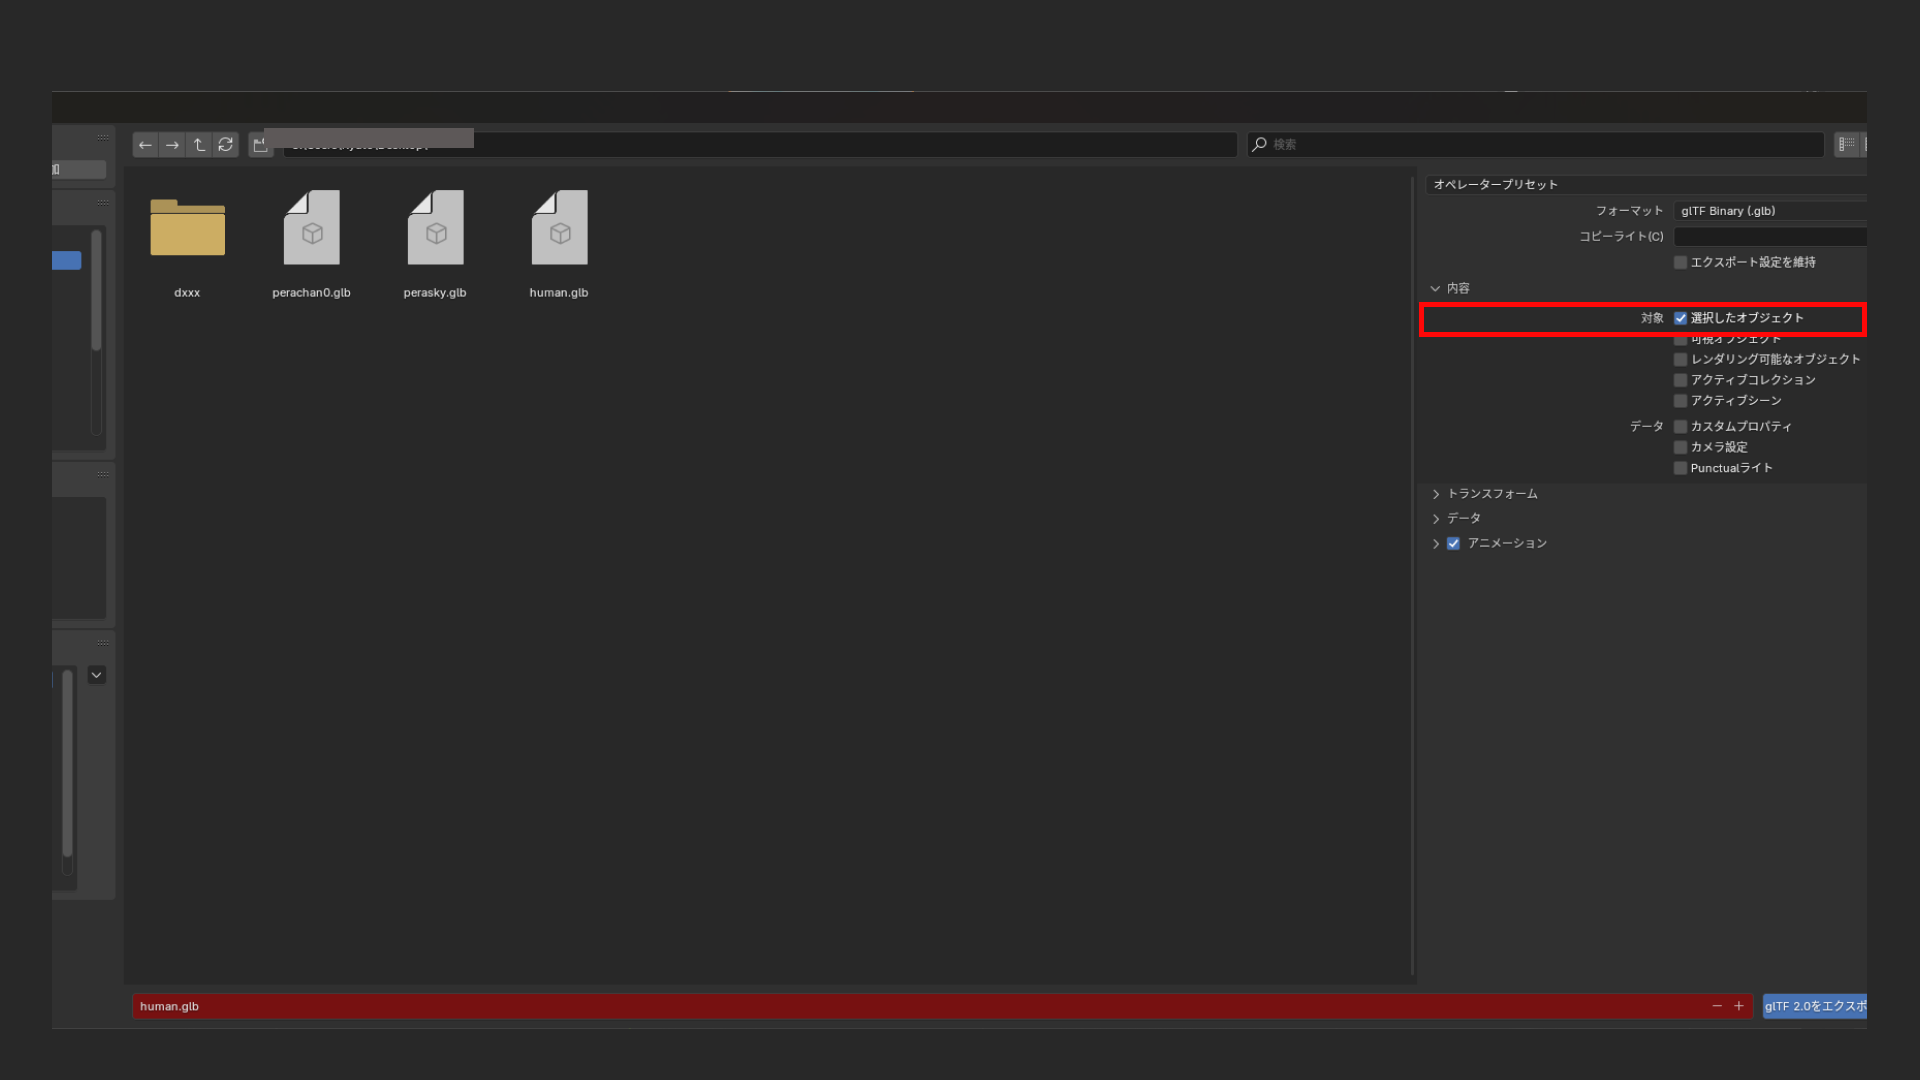Viewport: 1920px width, 1080px height.
Task: Open the sidebar dropdown chevron
Action: pos(96,675)
